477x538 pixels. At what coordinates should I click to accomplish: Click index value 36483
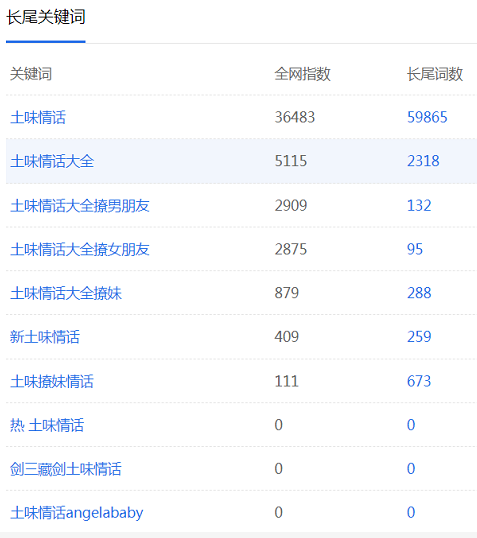(x=295, y=117)
